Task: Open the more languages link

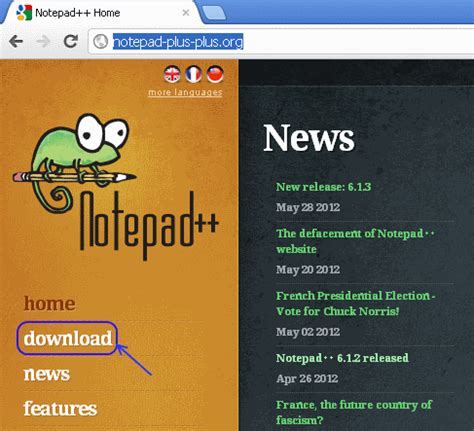Action: (x=185, y=93)
